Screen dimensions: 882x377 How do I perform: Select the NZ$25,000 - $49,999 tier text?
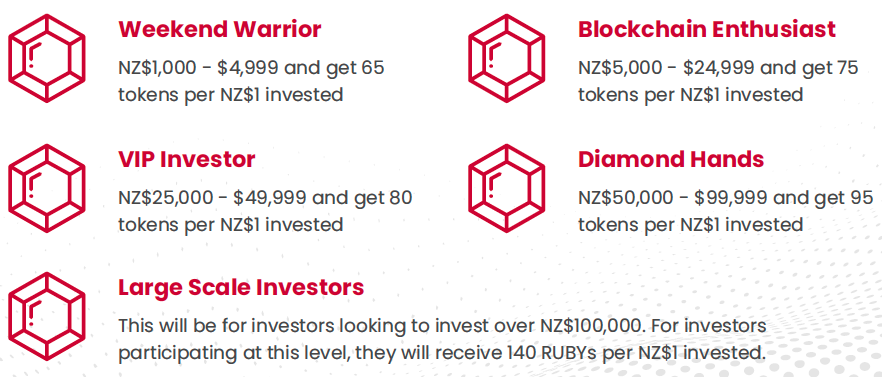point(266,211)
